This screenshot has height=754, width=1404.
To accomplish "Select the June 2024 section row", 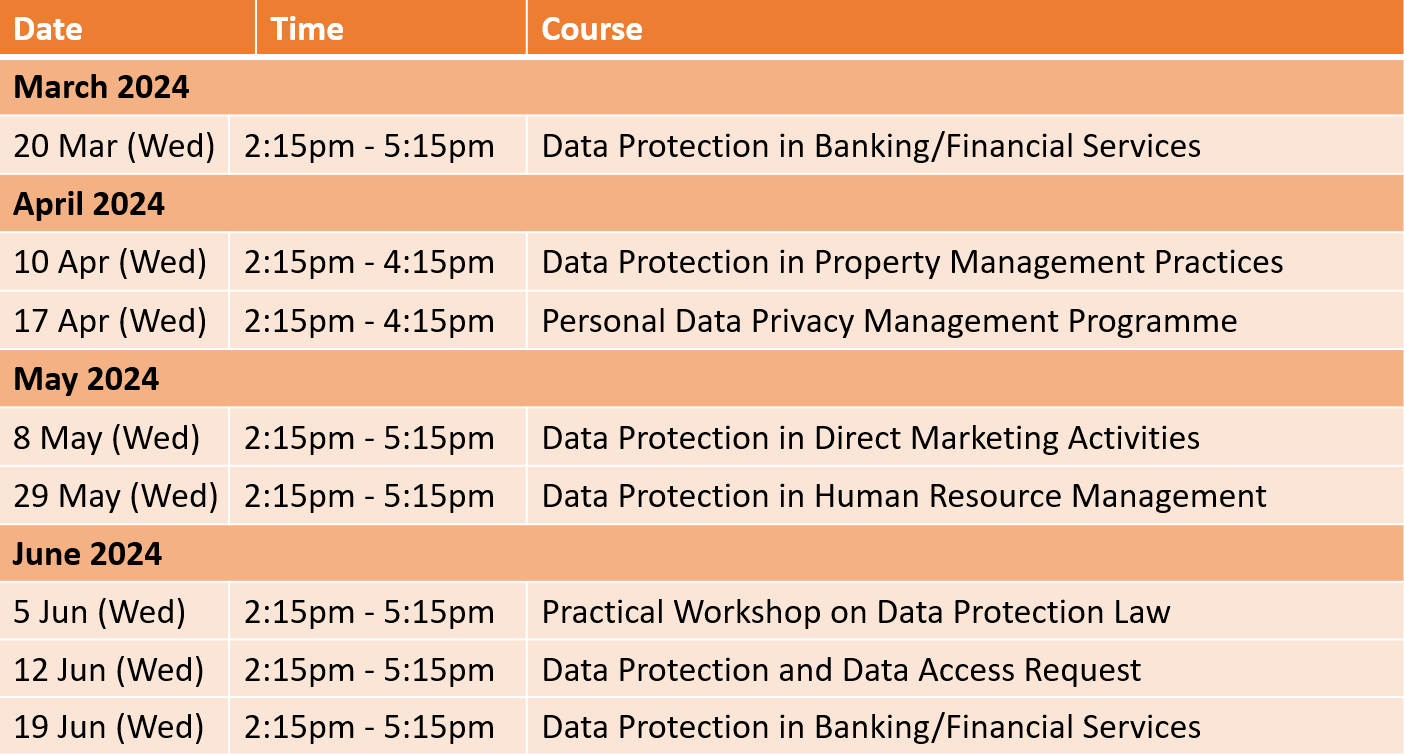I will pyautogui.click(x=702, y=554).
